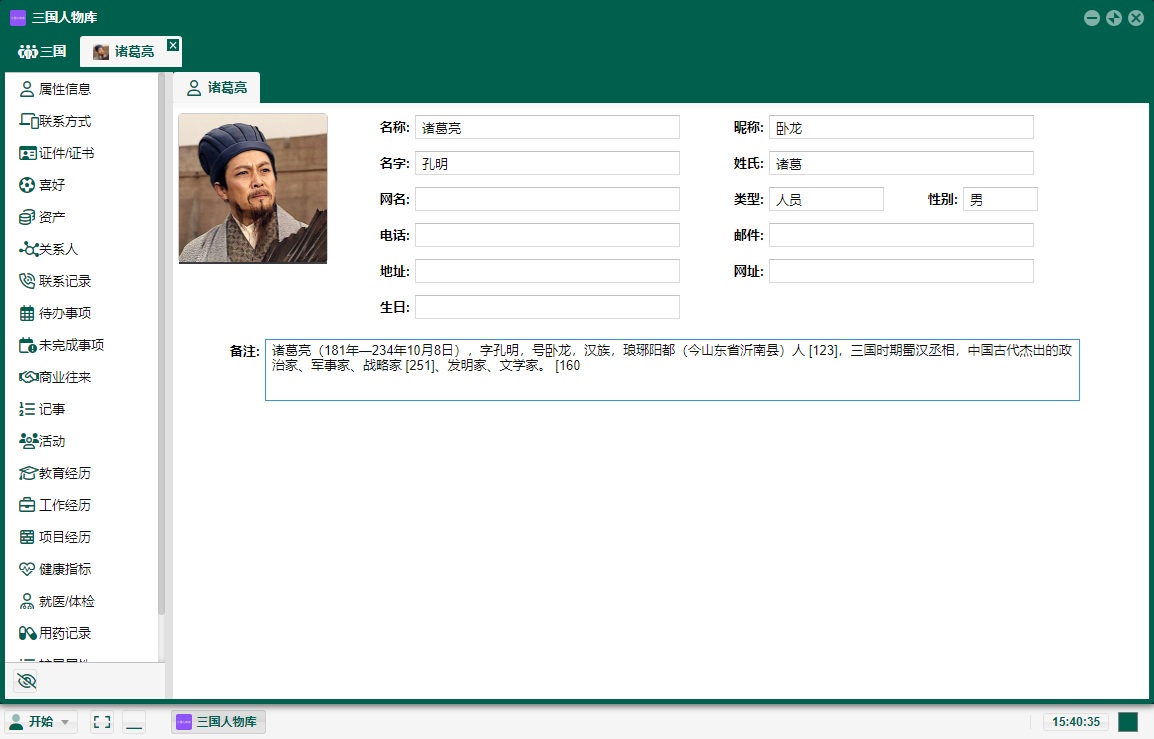Switch to the 三国 tab
This screenshot has height=739, width=1154.
(x=41, y=50)
